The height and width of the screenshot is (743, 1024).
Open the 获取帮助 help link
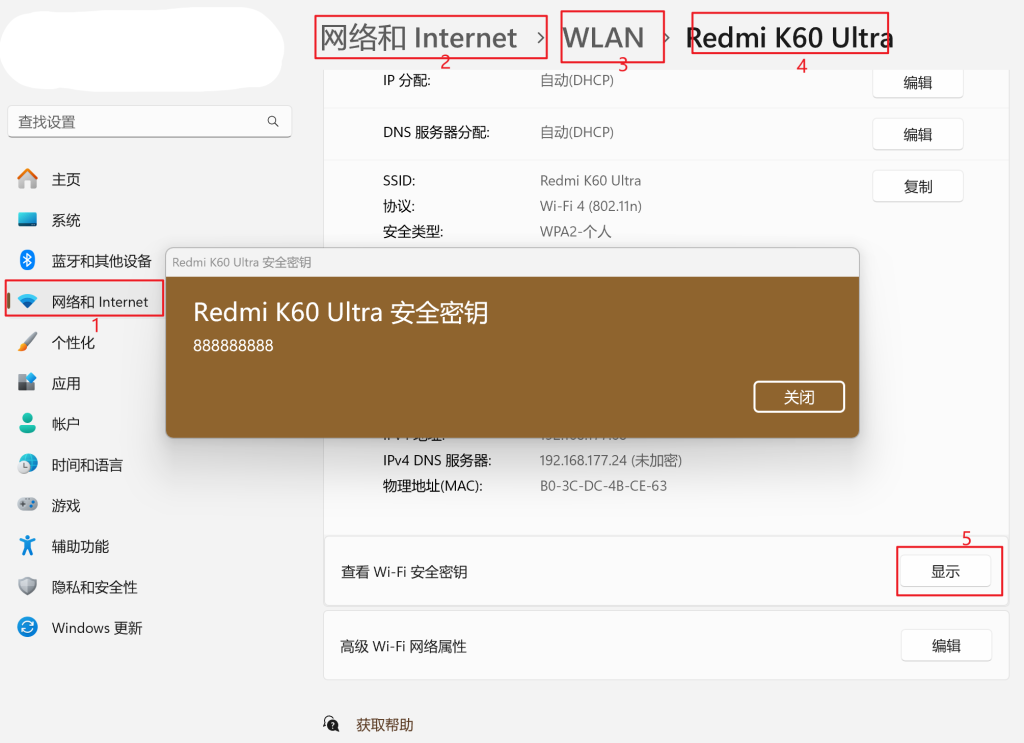click(384, 725)
